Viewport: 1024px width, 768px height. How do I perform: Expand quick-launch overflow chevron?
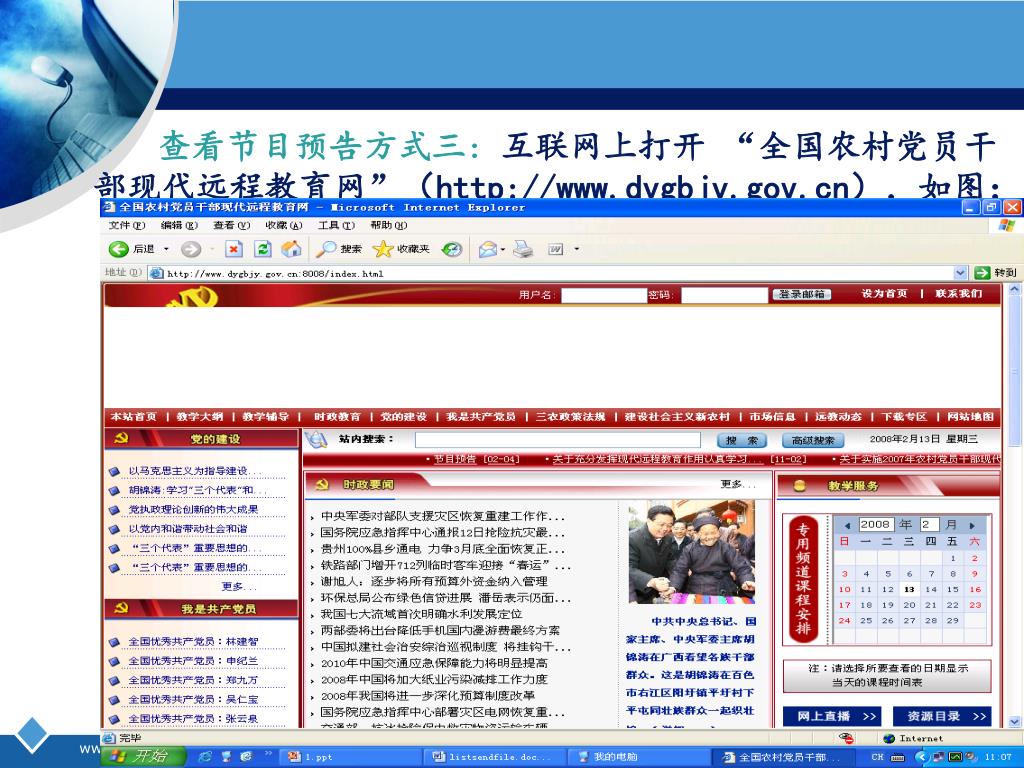pyautogui.click(x=268, y=754)
